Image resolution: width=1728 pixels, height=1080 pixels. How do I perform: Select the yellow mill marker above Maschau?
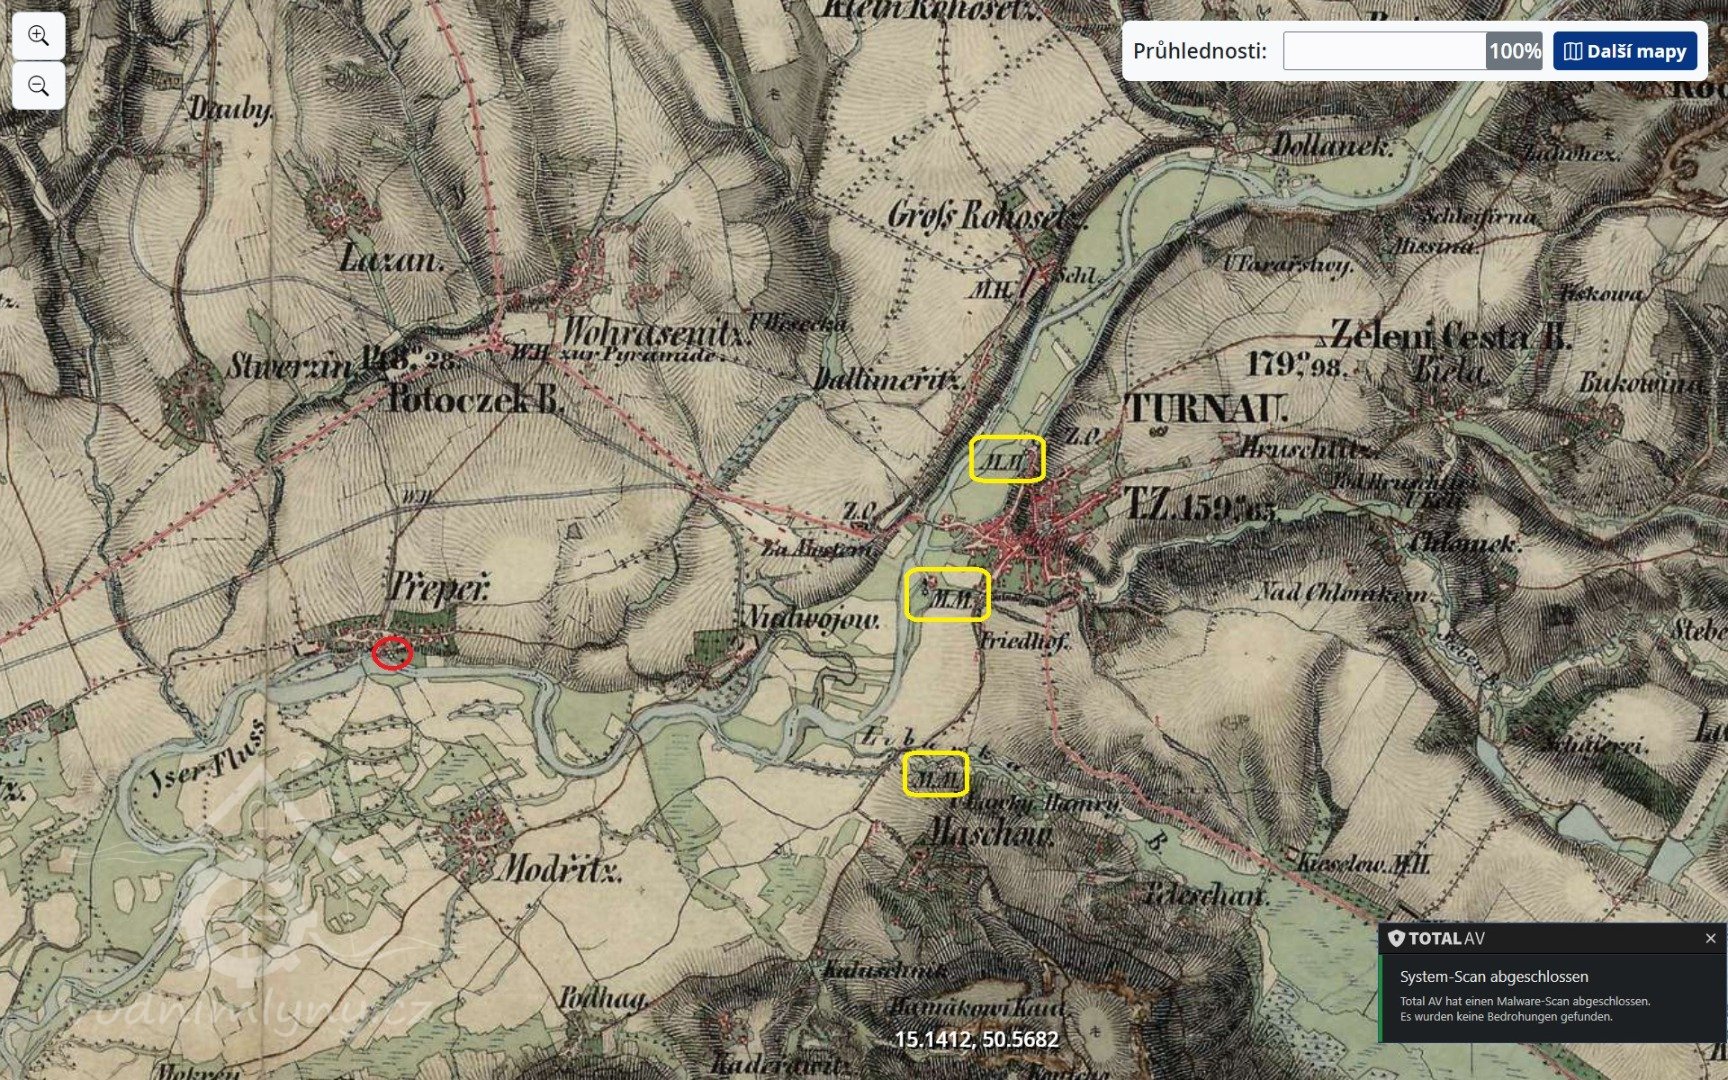tap(936, 774)
